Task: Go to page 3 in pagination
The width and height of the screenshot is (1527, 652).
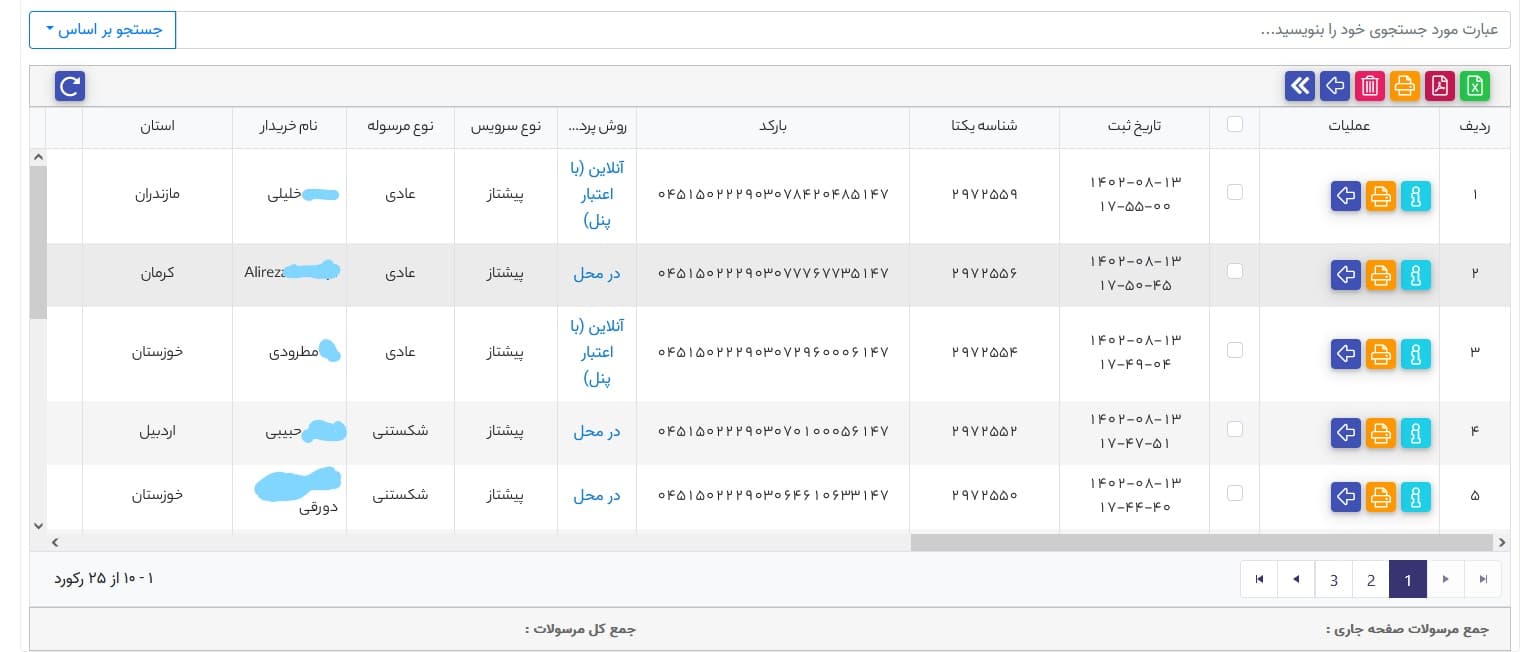Action: pyautogui.click(x=1334, y=579)
